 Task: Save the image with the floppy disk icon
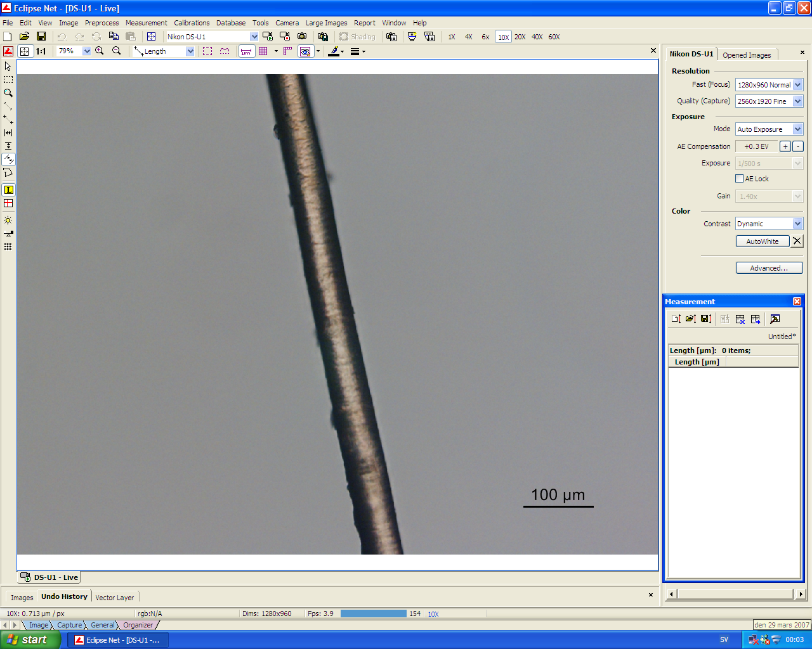coord(41,36)
